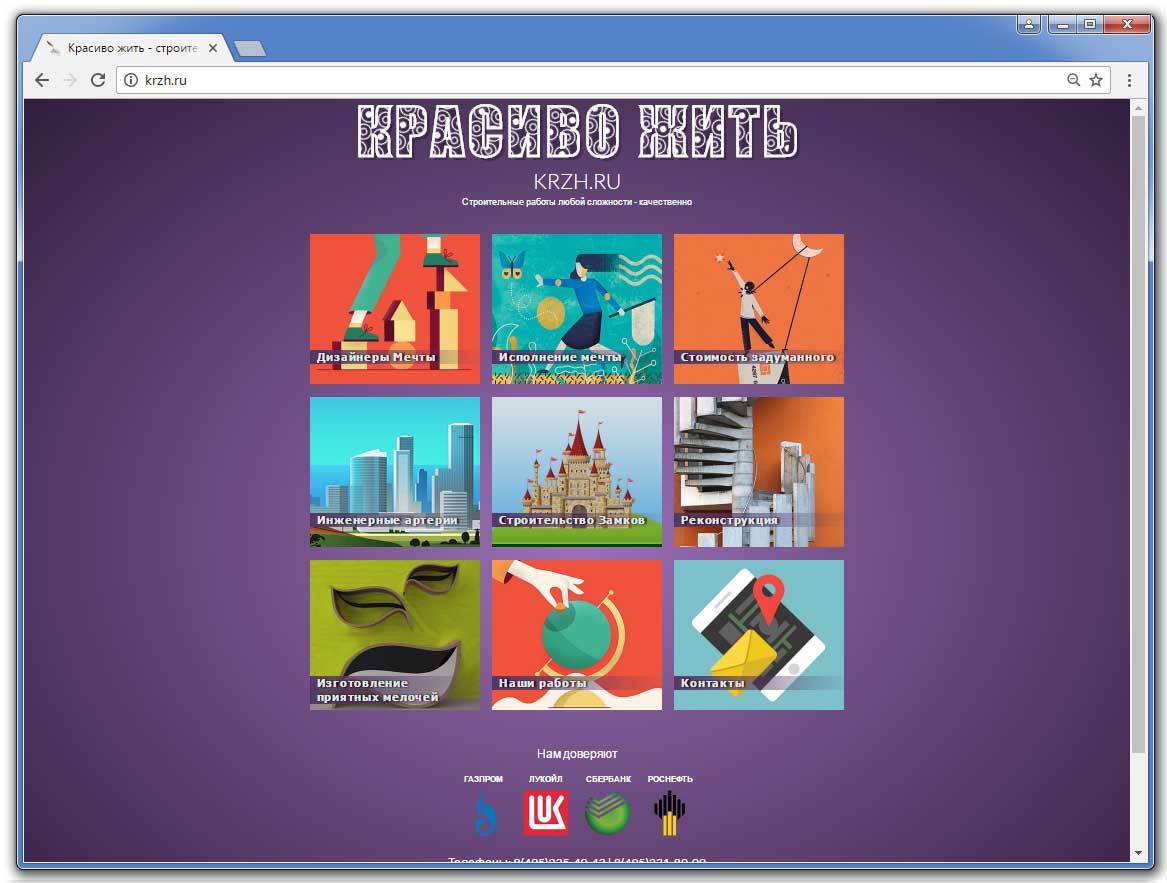Open the zoom magnifier icon in address bar

(x=1073, y=80)
